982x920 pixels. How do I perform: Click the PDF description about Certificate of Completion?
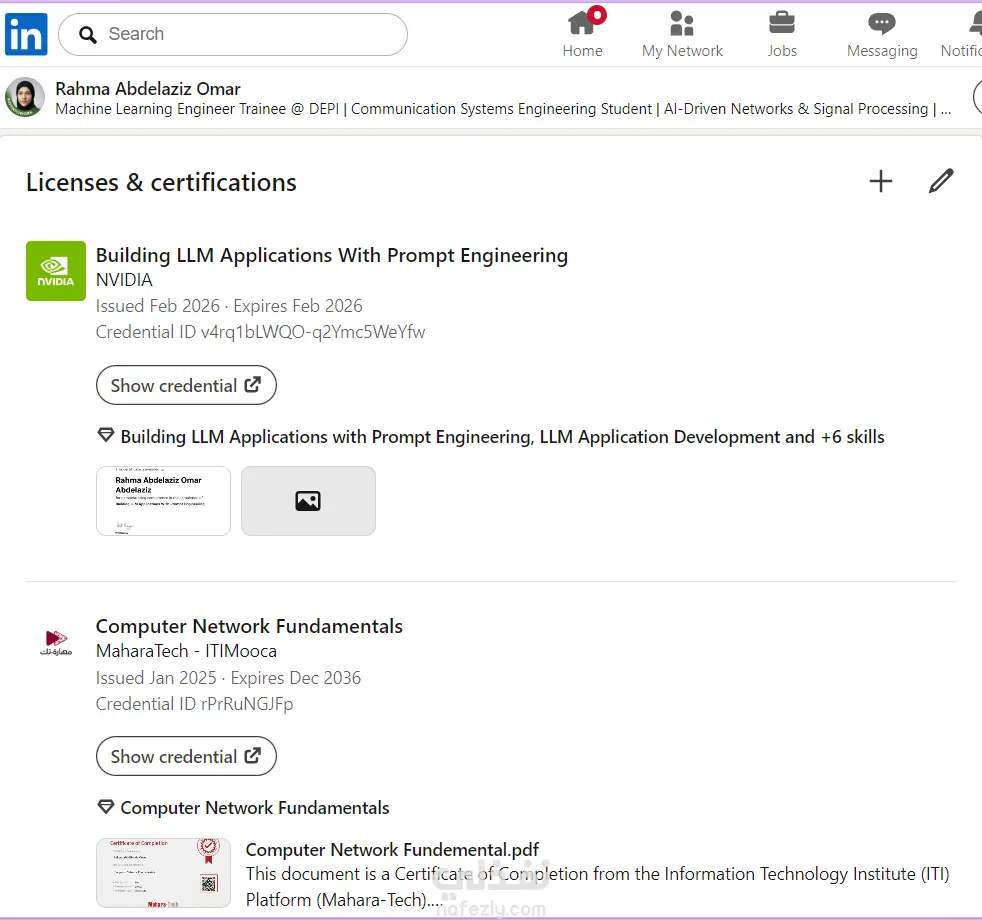point(597,886)
